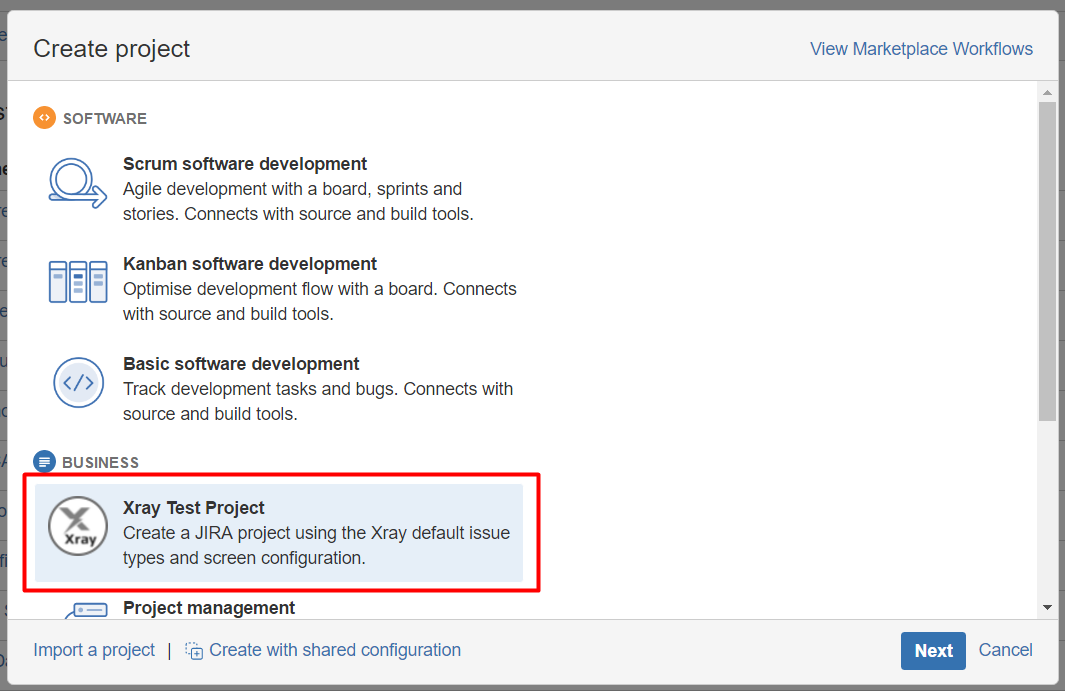Select Scrum software development template

coord(279,188)
